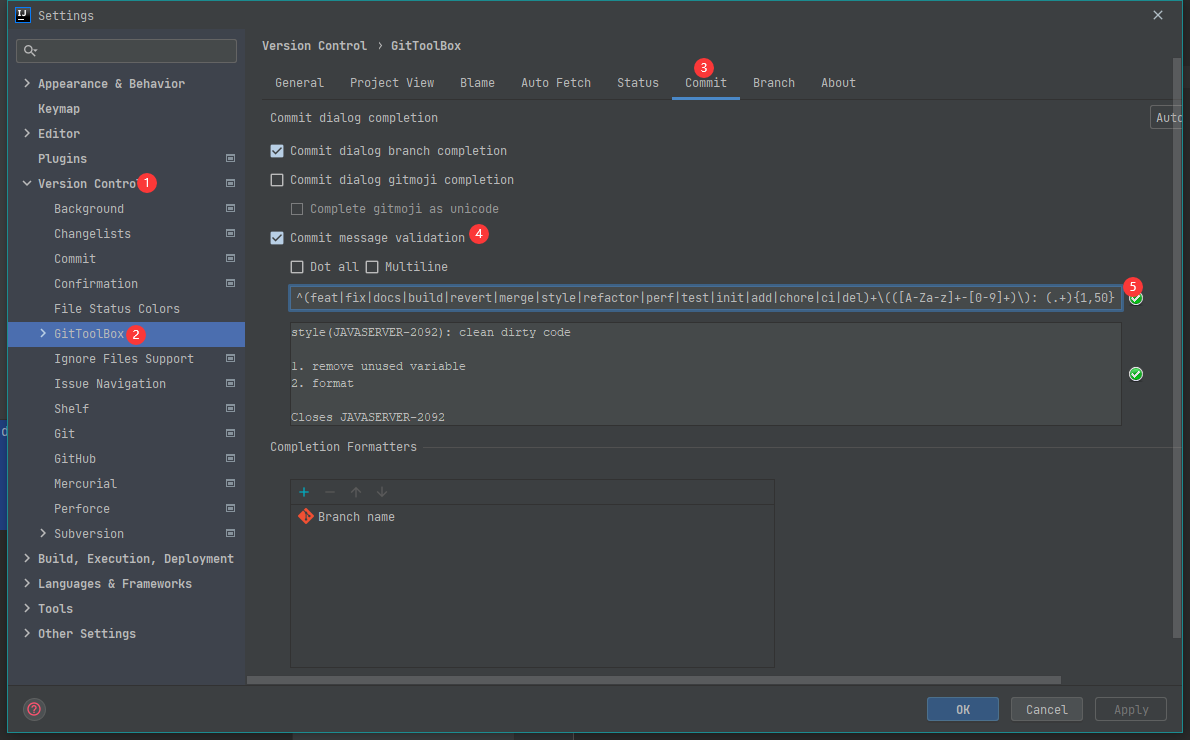Toggle the Dot all checkbox
The width and height of the screenshot is (1190, 740).
click(297, 267)
